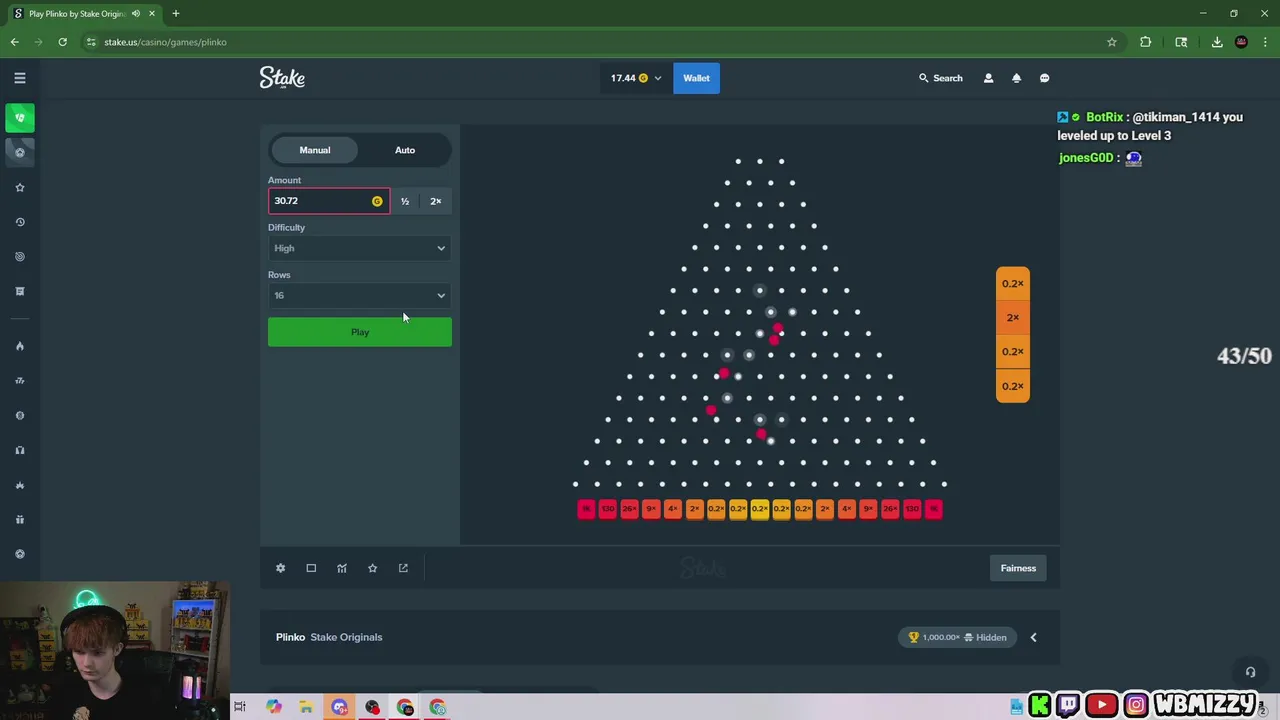The height and width of the screenshot is (720, 1280).
Task: Select the Play Plinko browser tab
Action: tap(84, 14)
